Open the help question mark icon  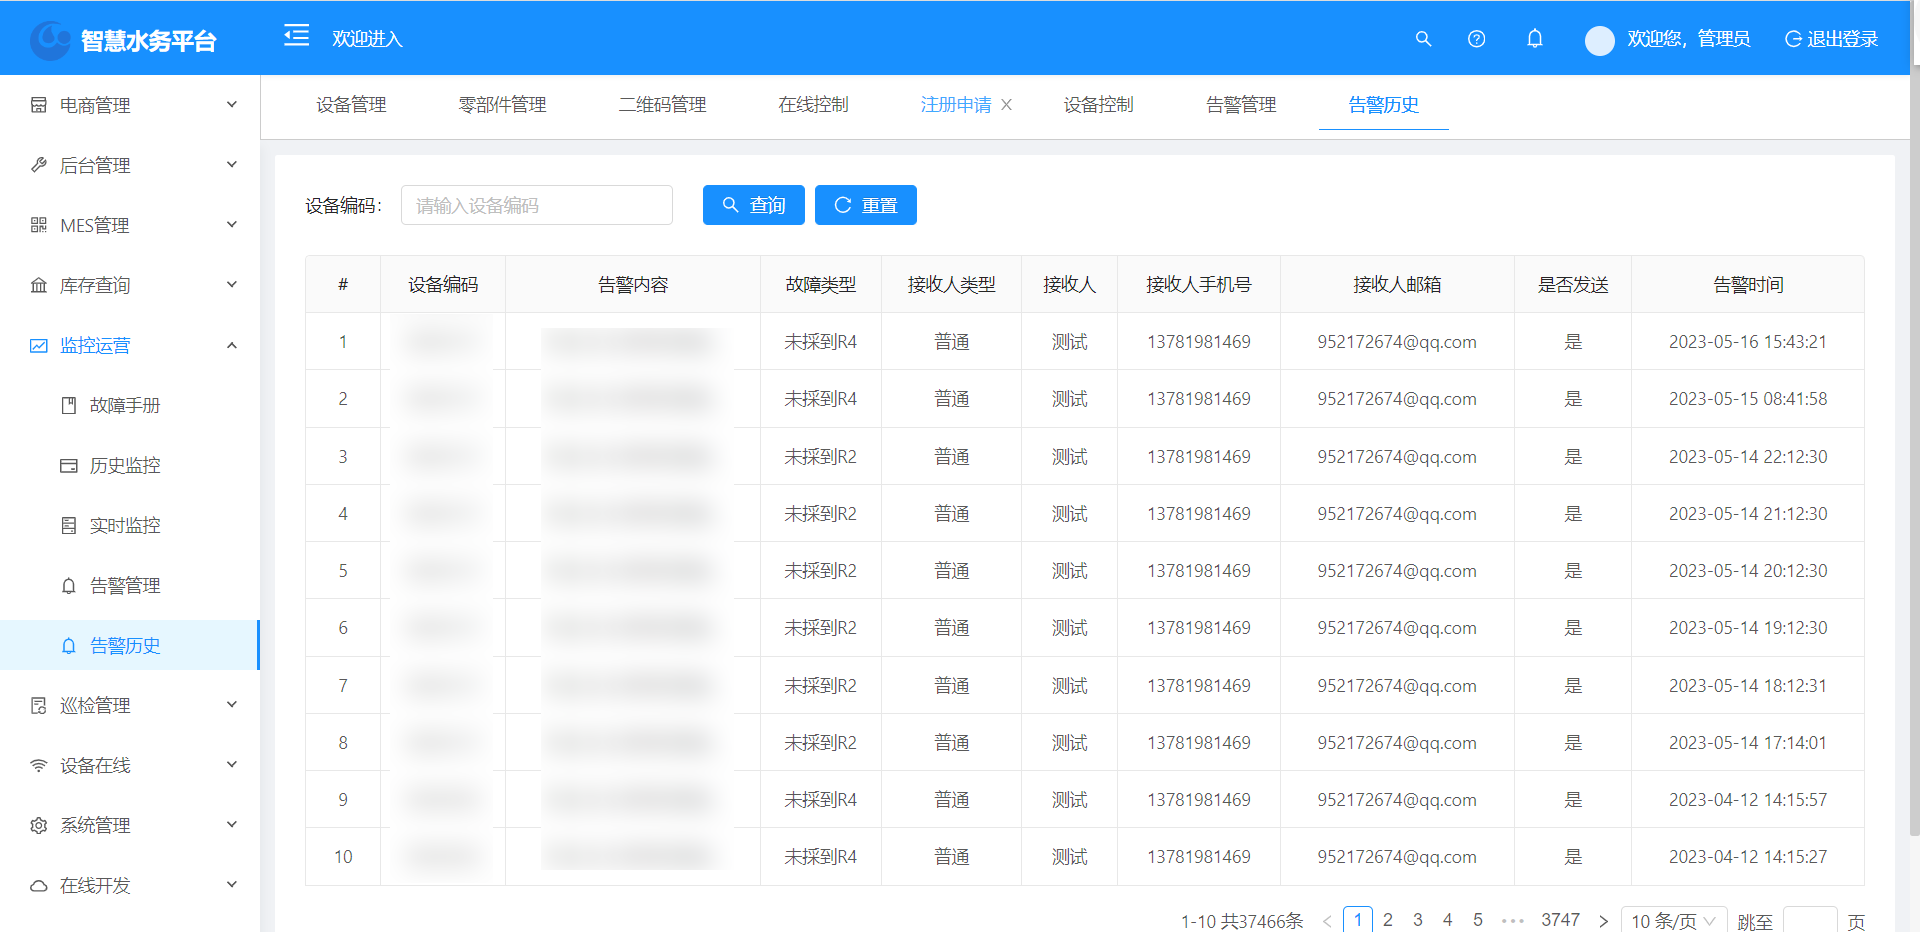tap(1476, 39)
